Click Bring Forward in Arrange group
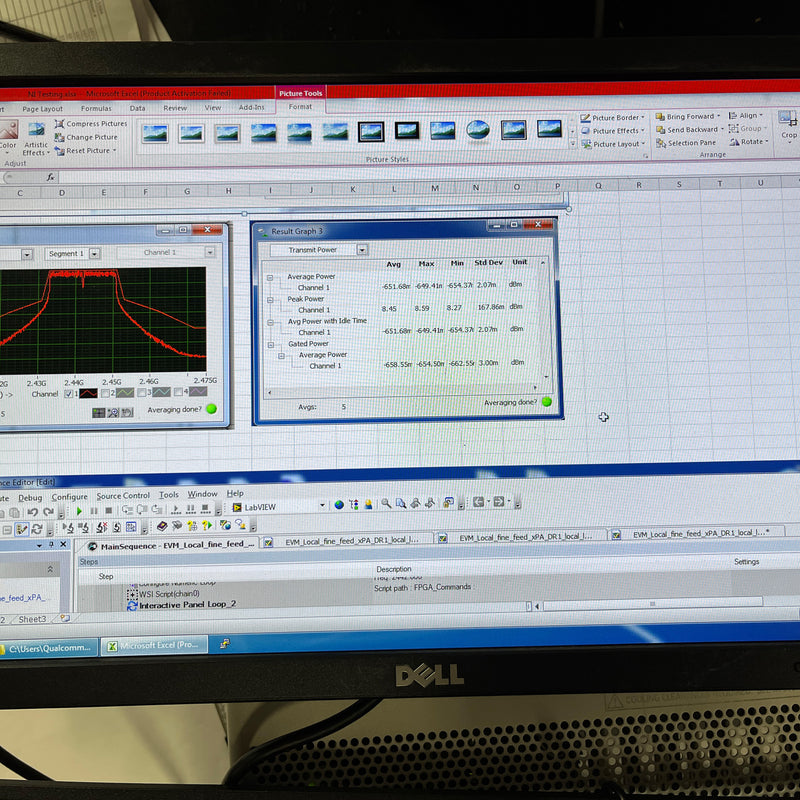Viewport: 800px width, 800px height. (688, 116)
